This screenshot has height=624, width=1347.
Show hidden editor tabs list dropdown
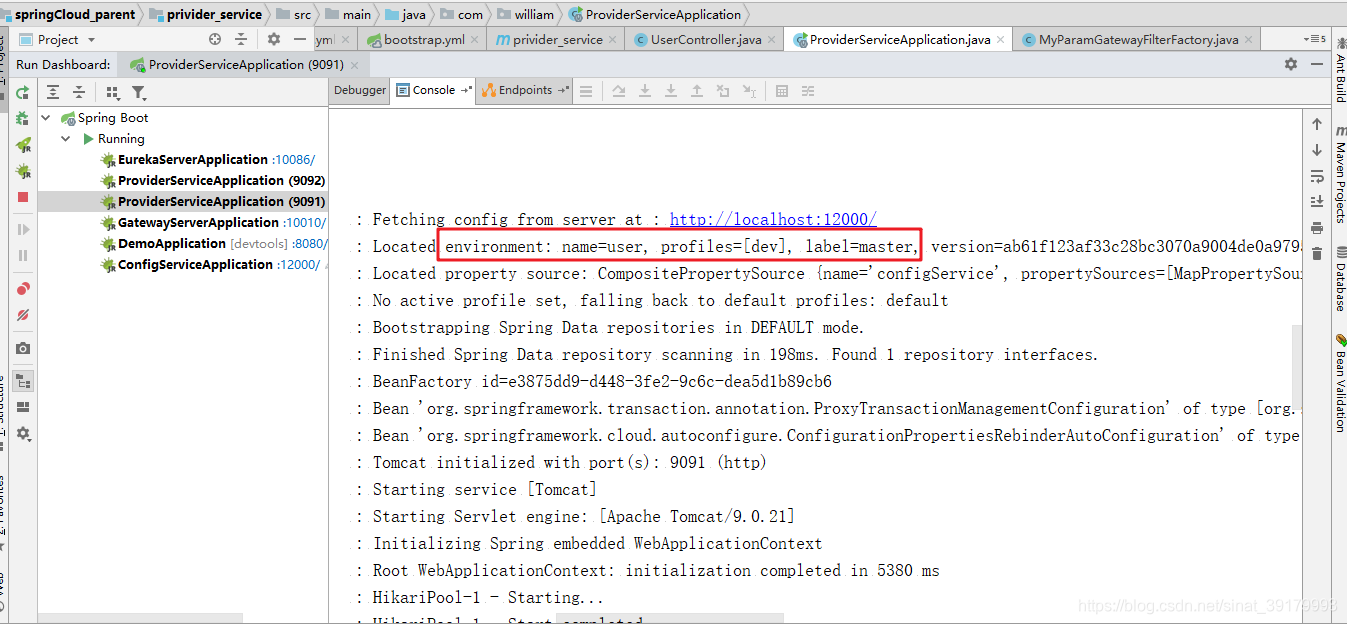1316,39
